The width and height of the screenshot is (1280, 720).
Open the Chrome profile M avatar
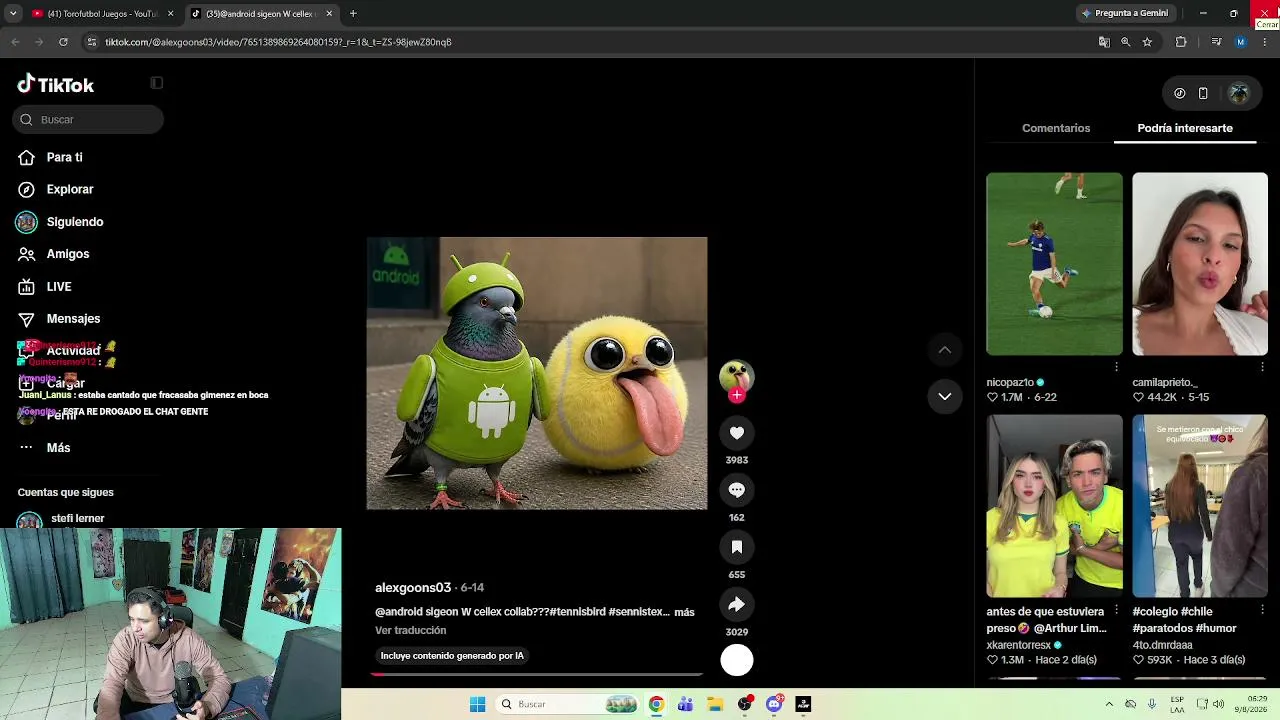coord(1241,42)
